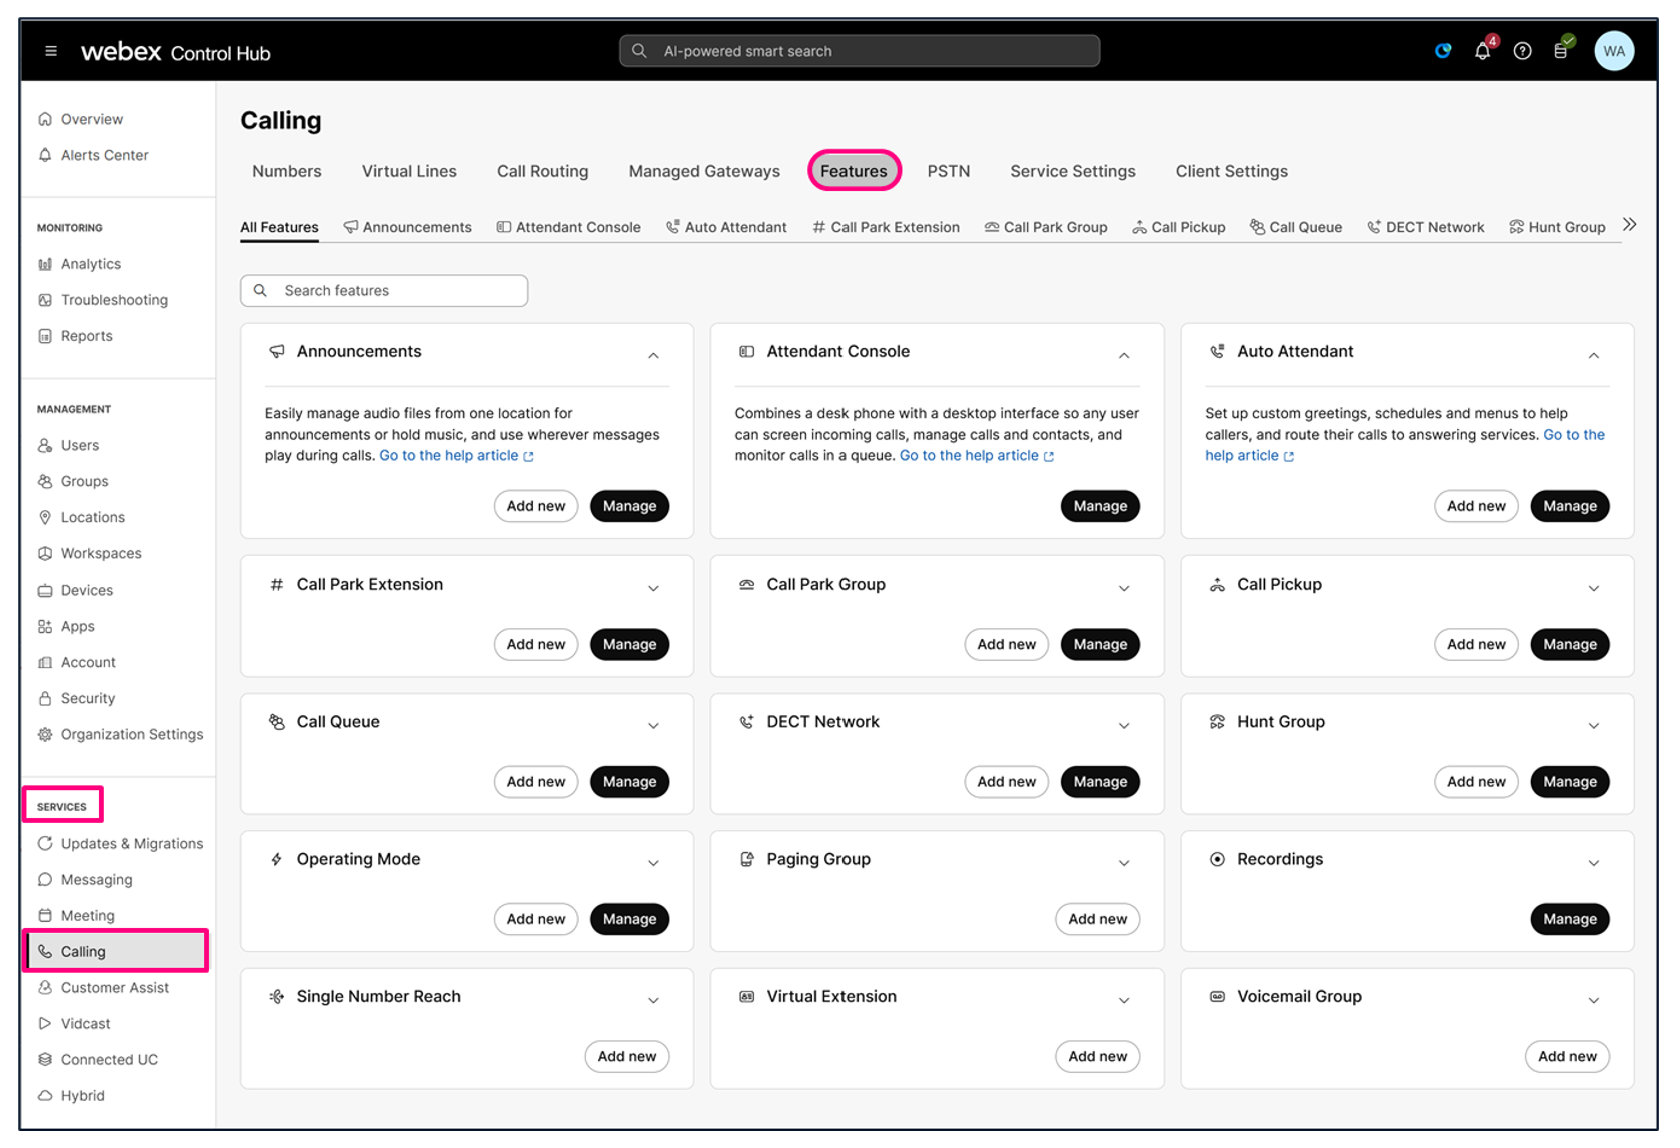Collapse the Attendant Console card
The height and width of the screenshot is (1148, 1680).
pos(1124,355)
